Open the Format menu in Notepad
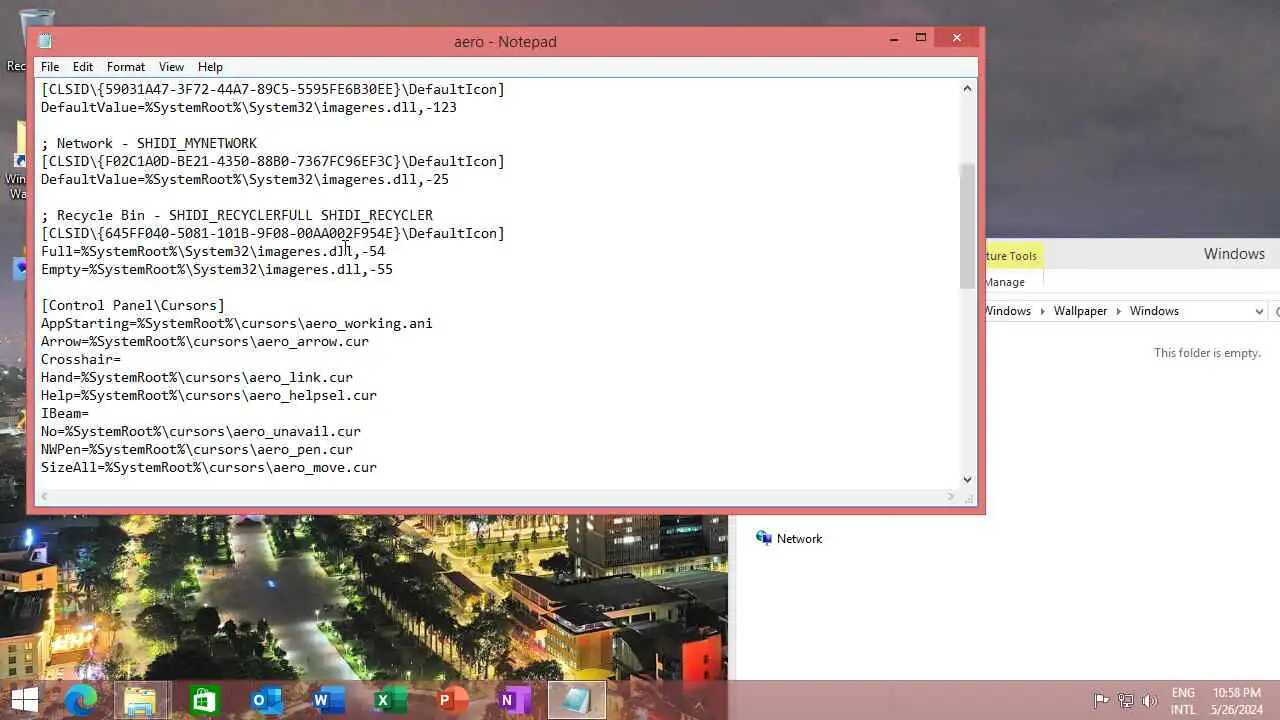 pos(126,67)
